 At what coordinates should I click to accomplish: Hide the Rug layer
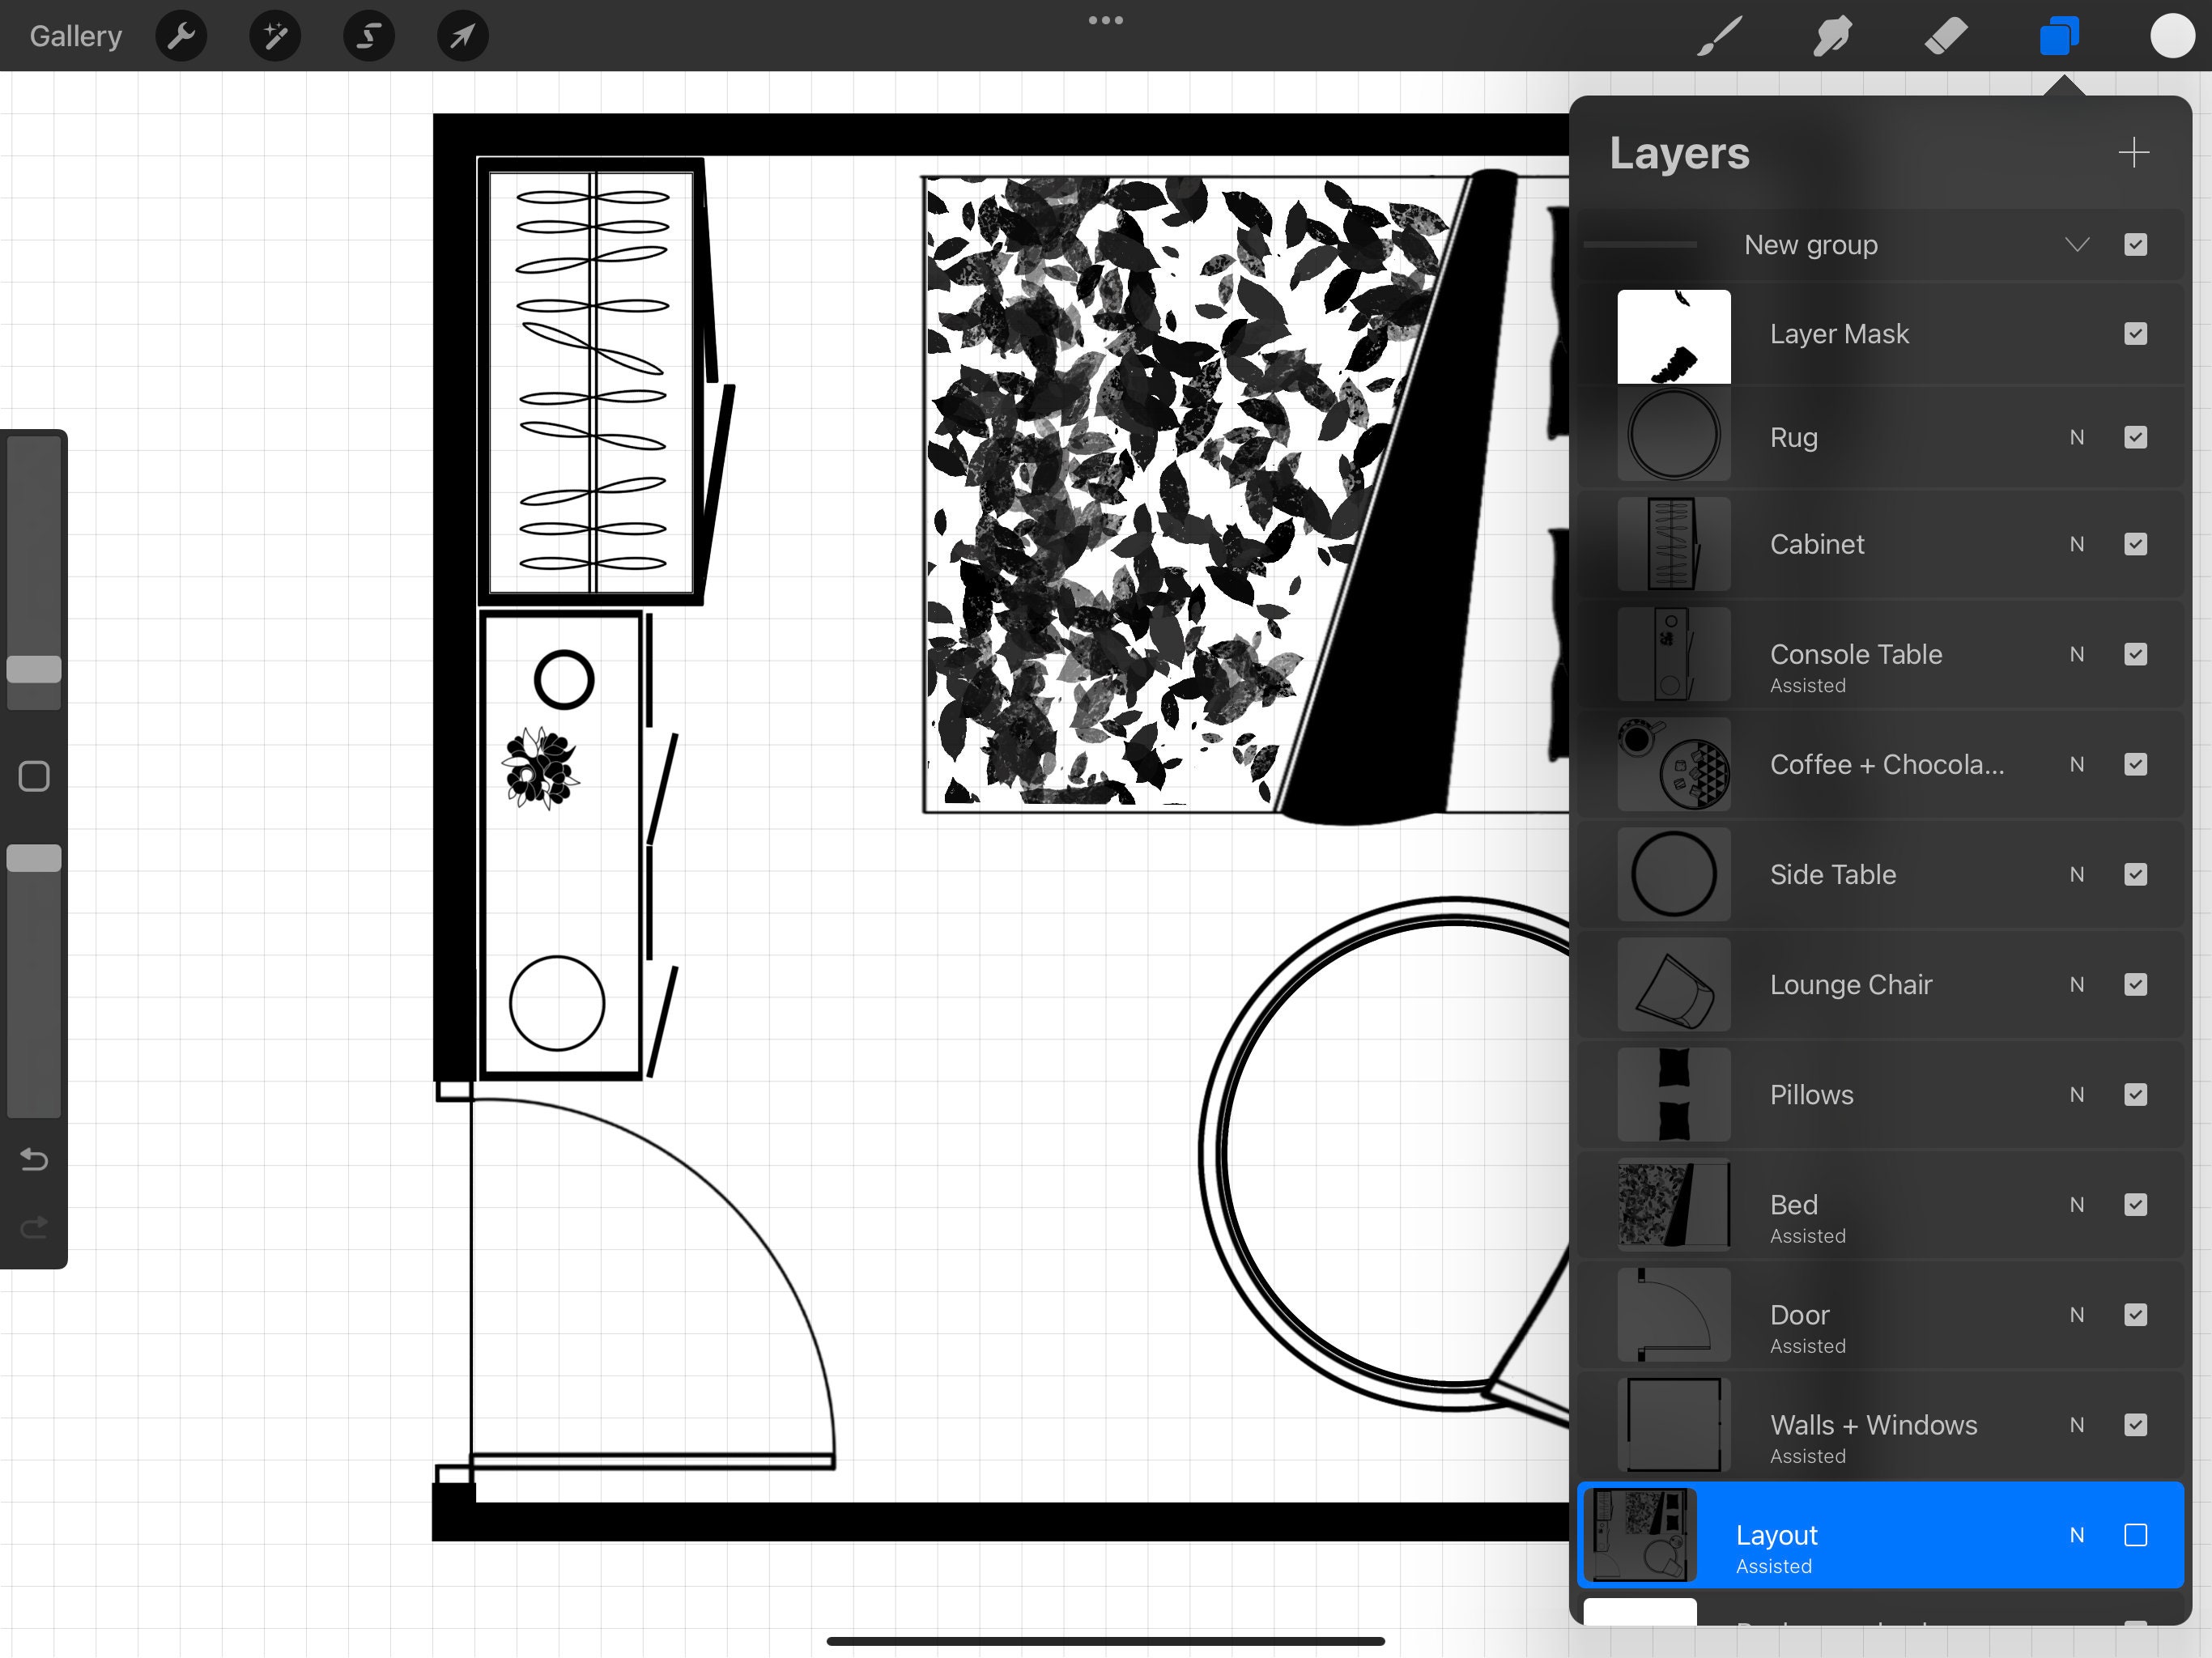point(2136,437)
